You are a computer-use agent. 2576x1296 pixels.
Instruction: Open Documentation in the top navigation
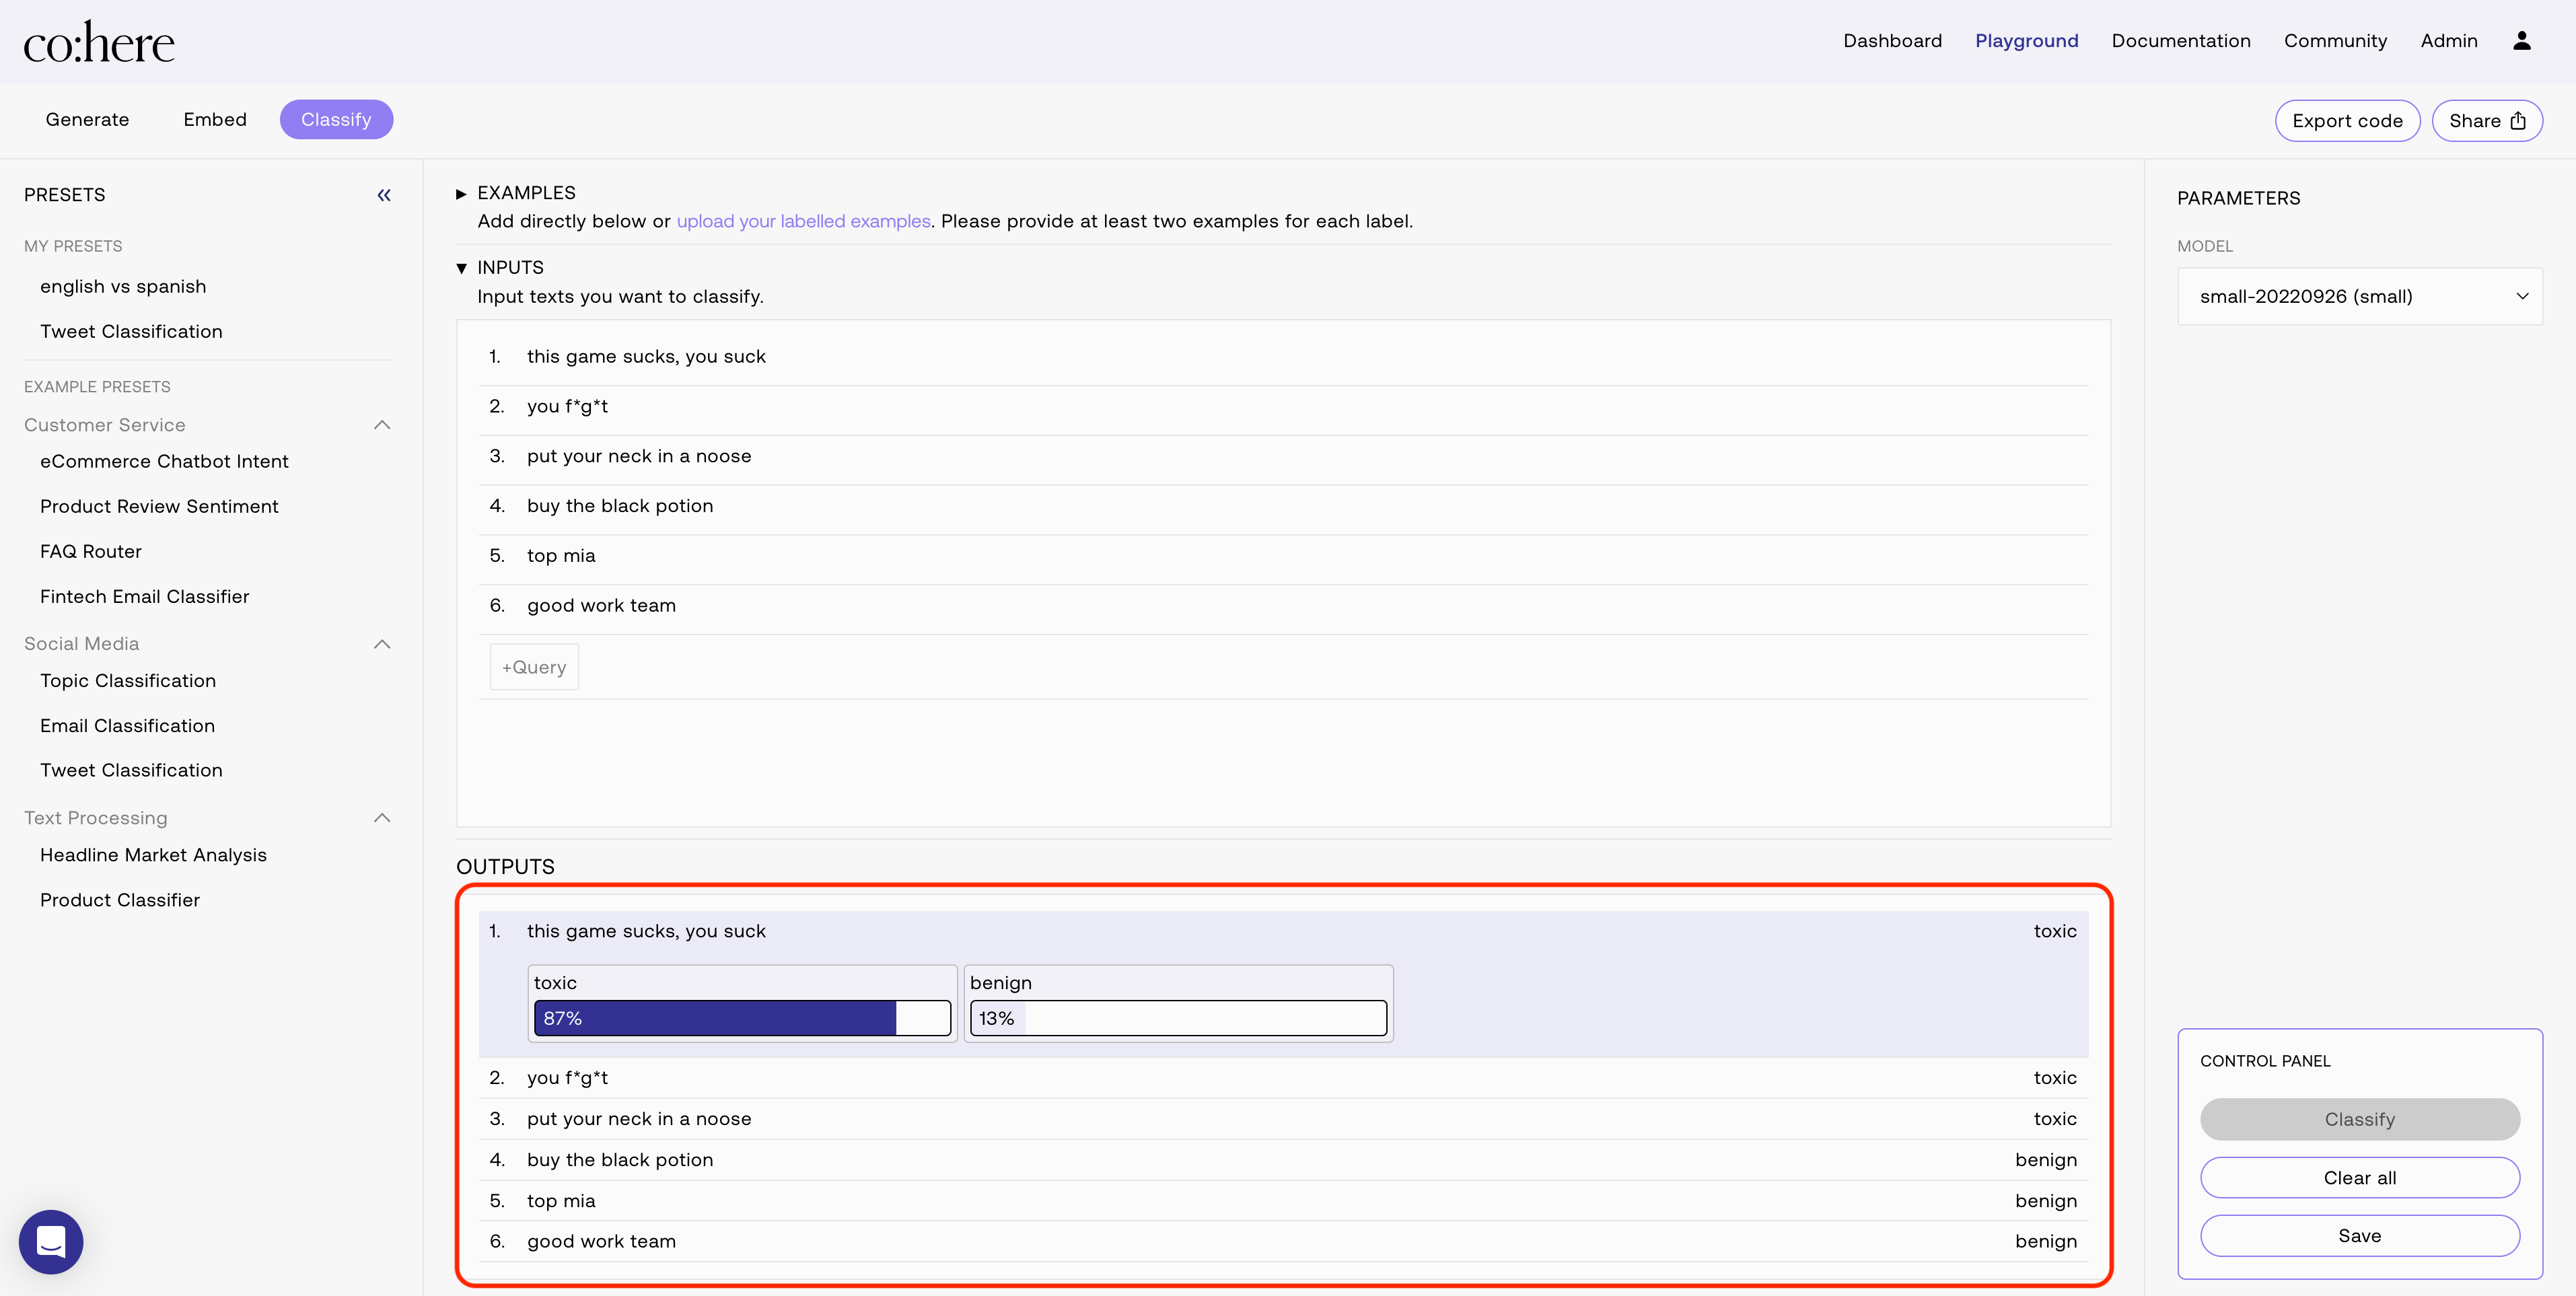(x=2180, y=41)
